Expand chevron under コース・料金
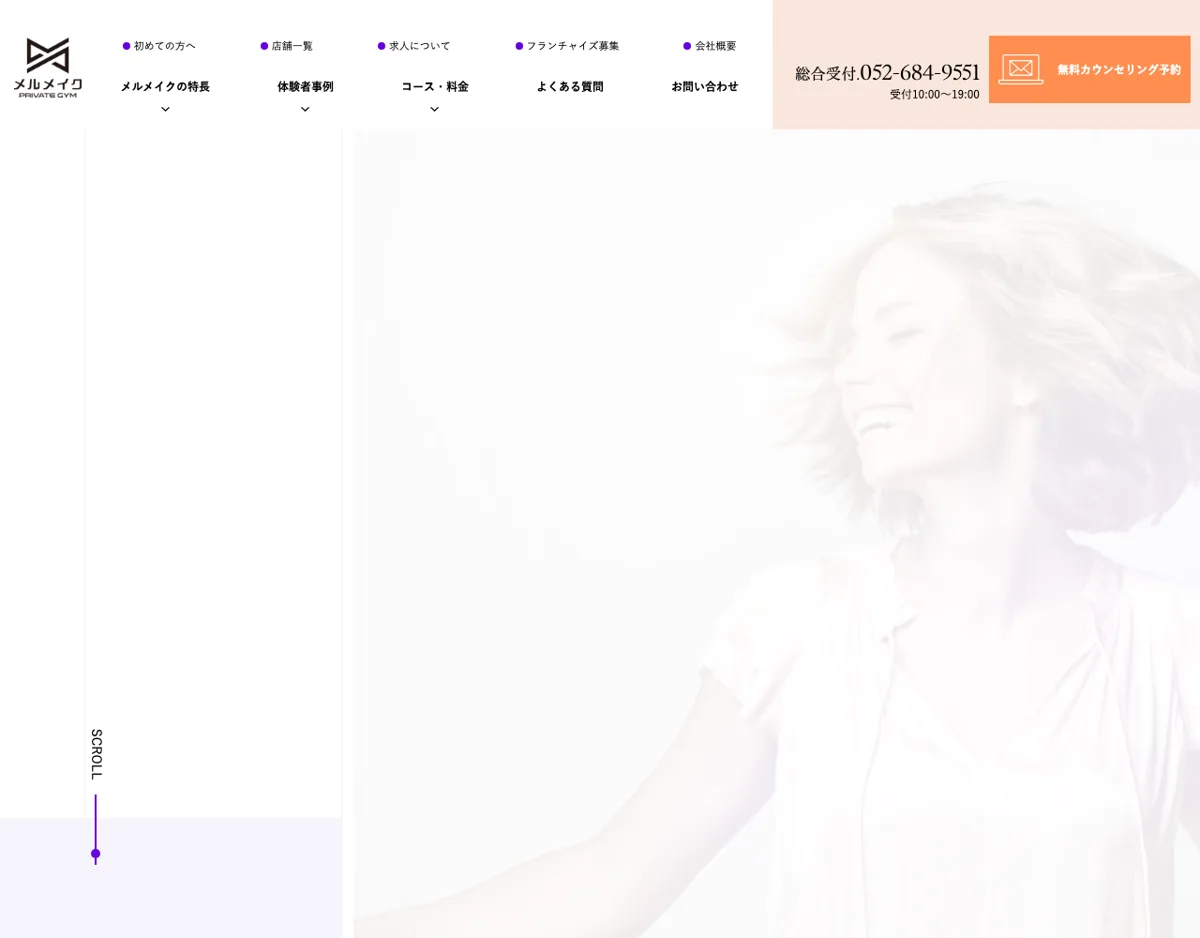The height and width of the screenshot is (938, 1200). pos(434,109)
